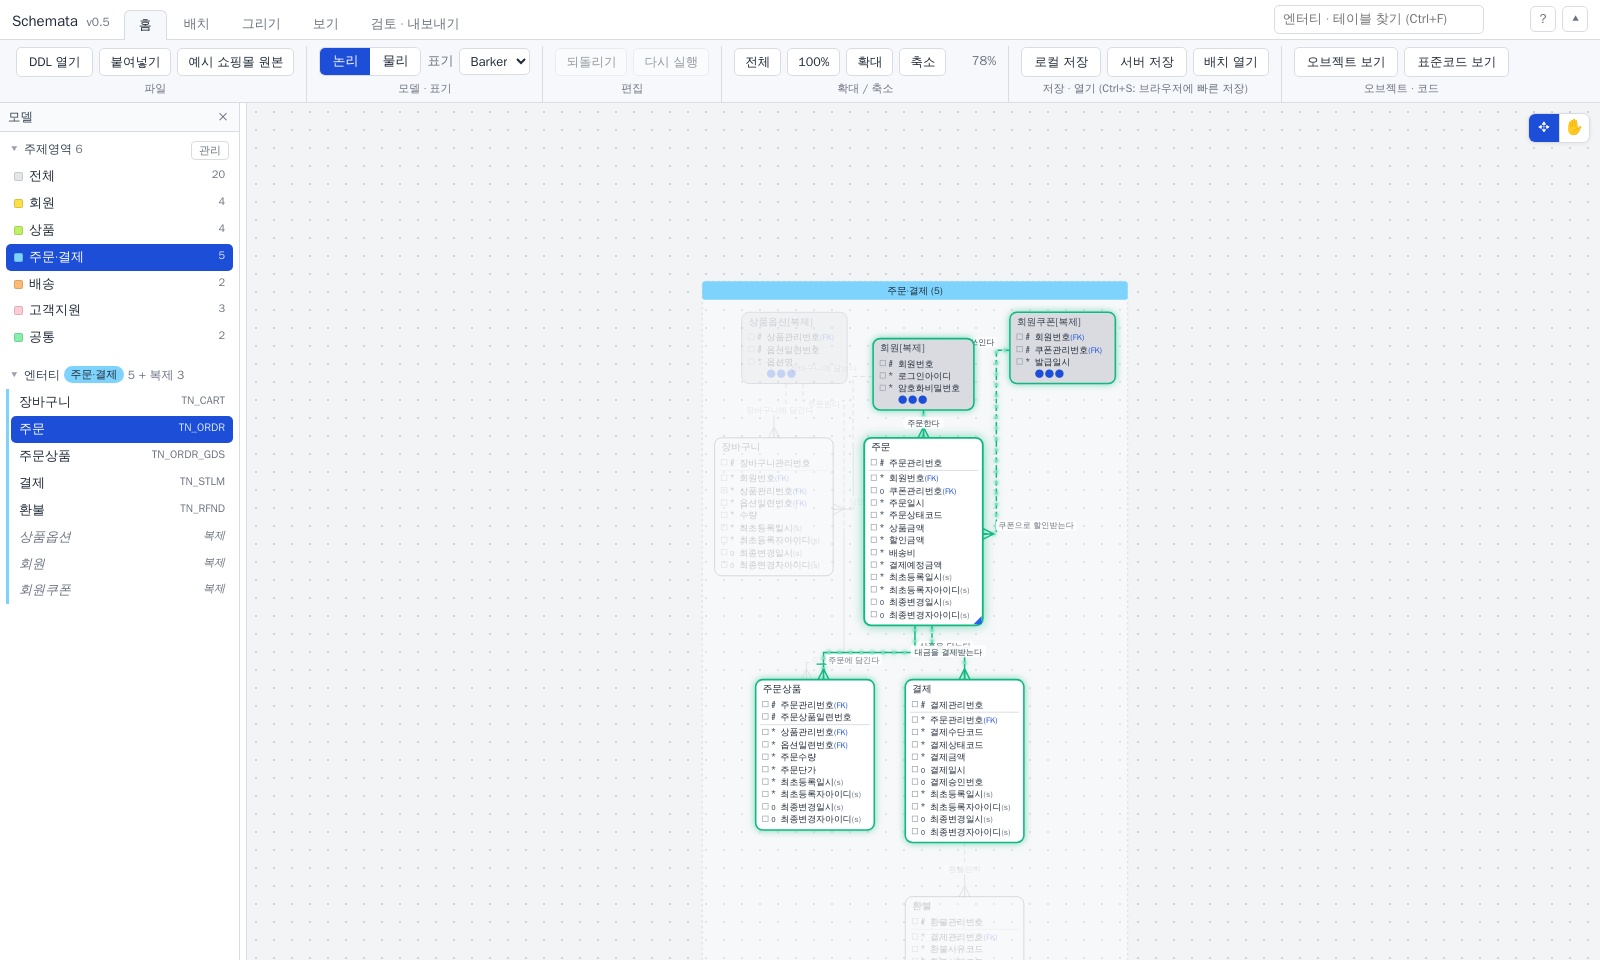Image resolution: width=1600 pixels, height=960 pixels.
Task: Open the help question mark button
Action: pos(1543,19)
